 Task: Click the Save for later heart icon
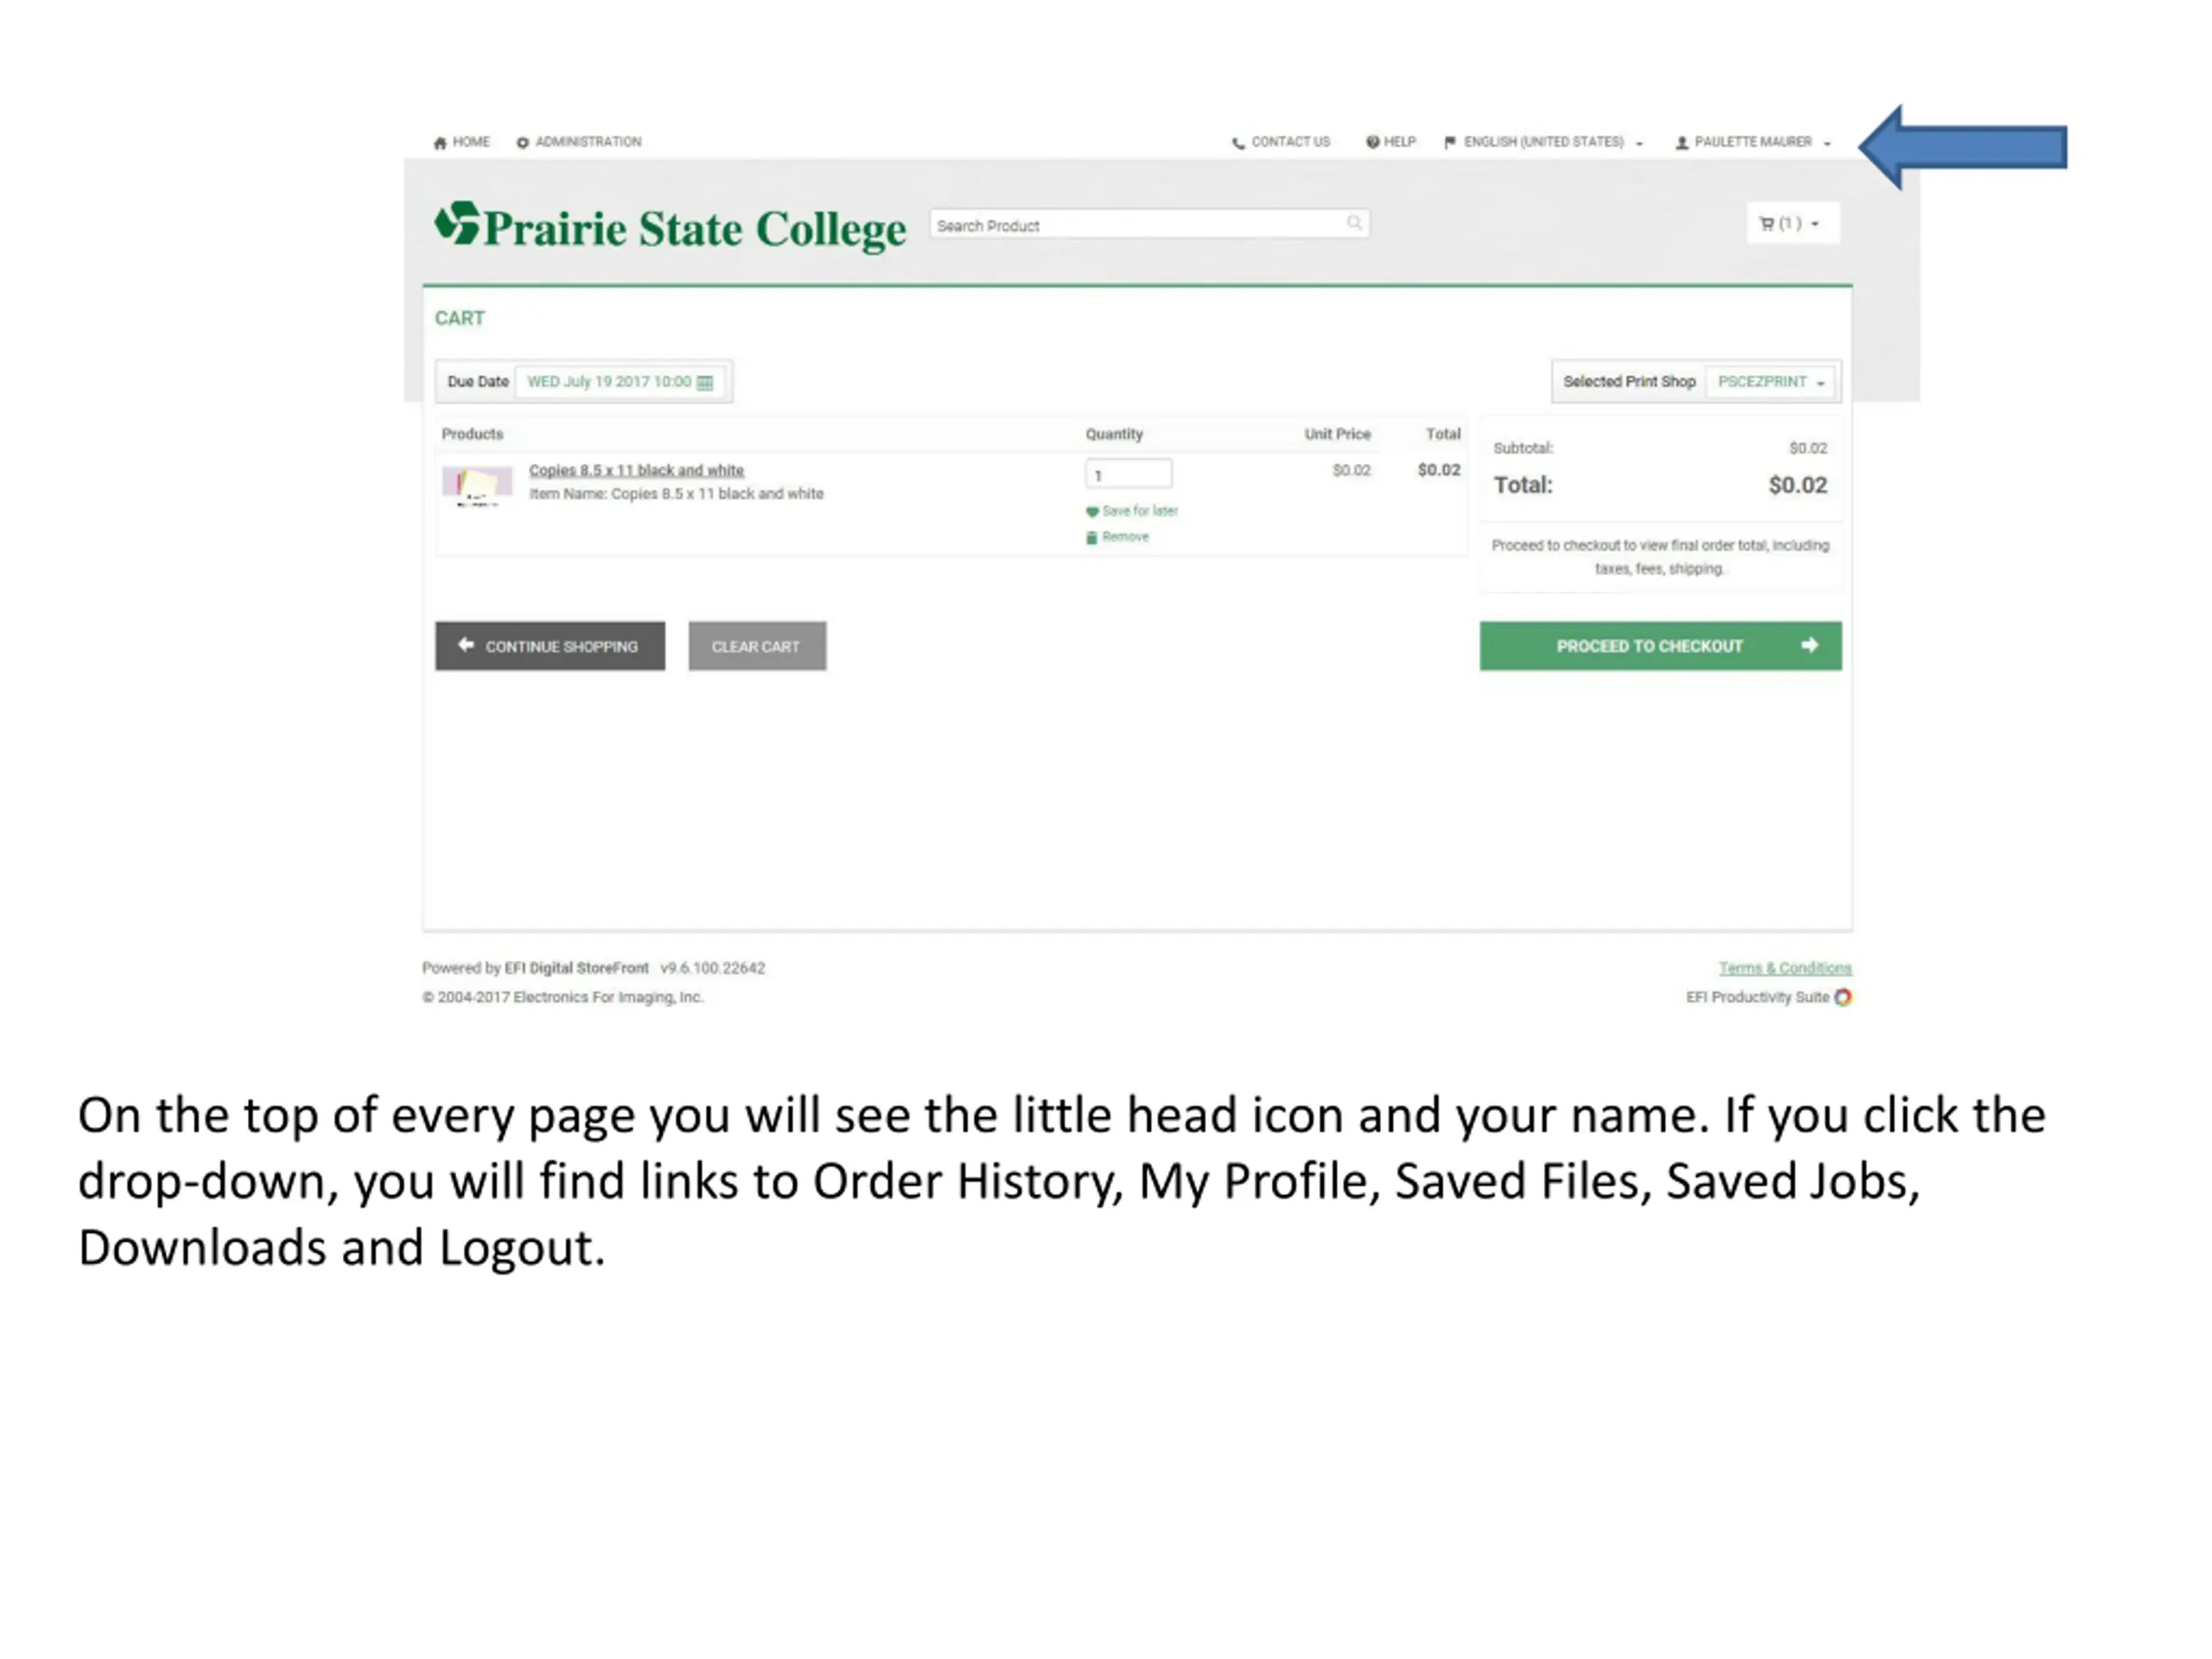tap(1092, 512)
